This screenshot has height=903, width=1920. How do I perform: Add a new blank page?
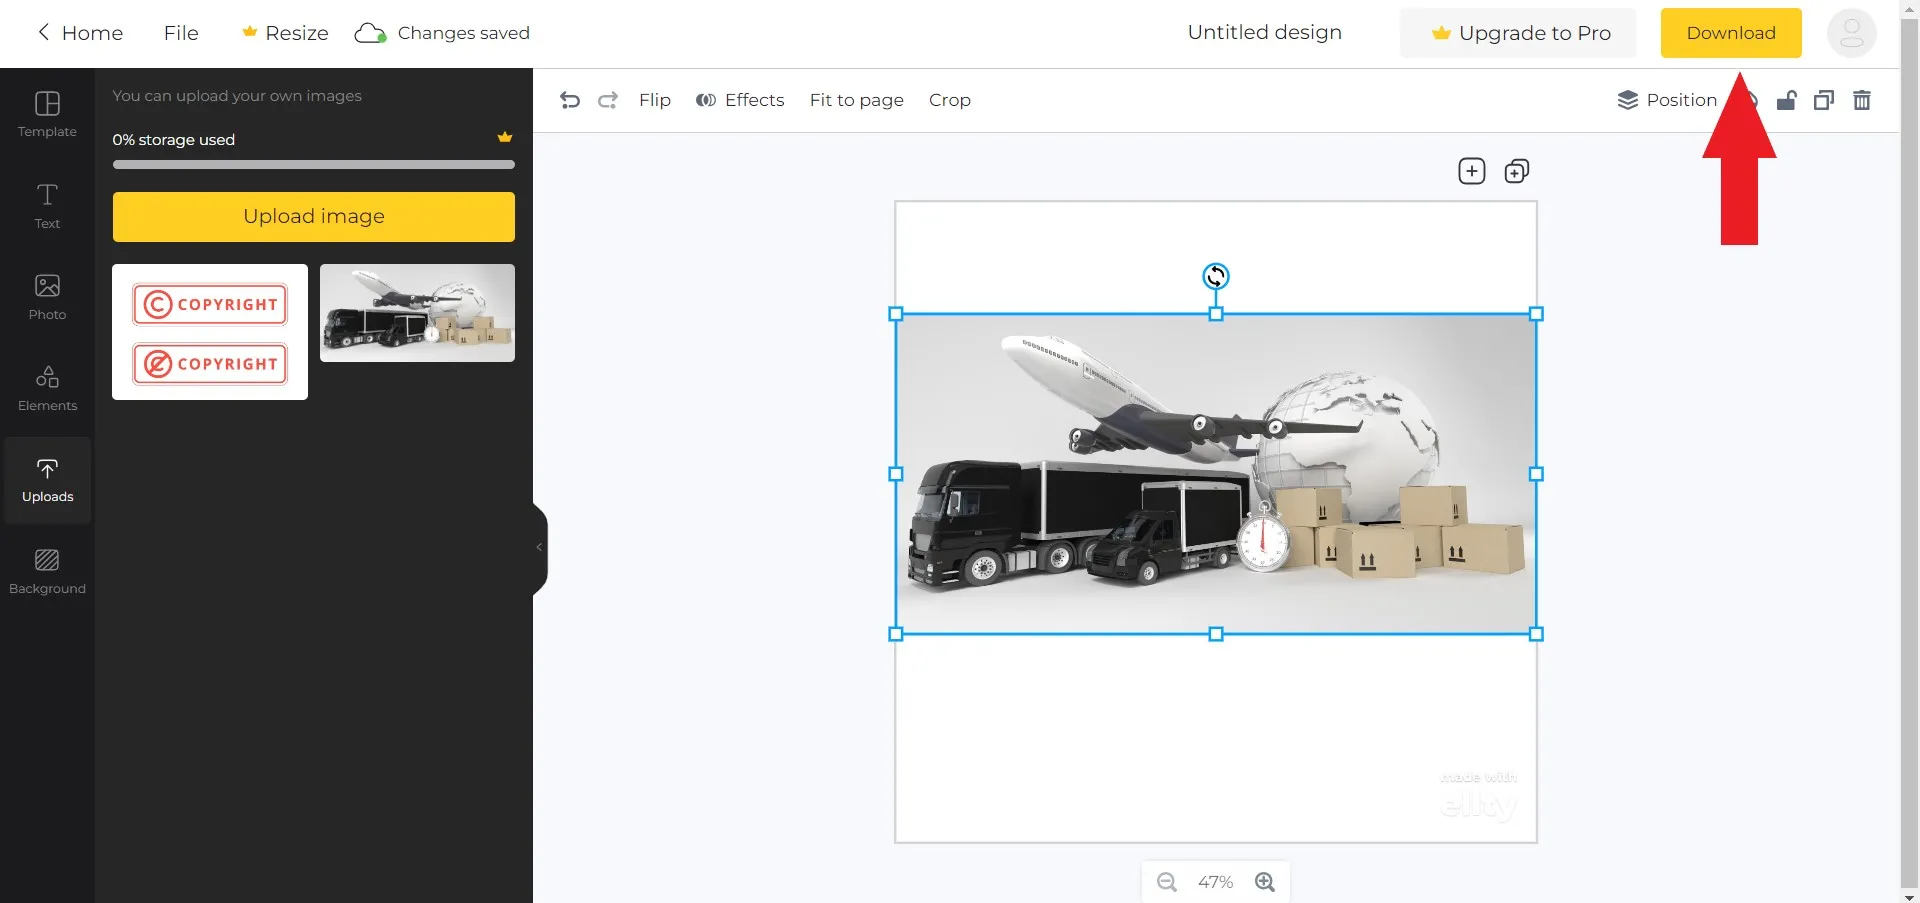tap(1471, 171)
